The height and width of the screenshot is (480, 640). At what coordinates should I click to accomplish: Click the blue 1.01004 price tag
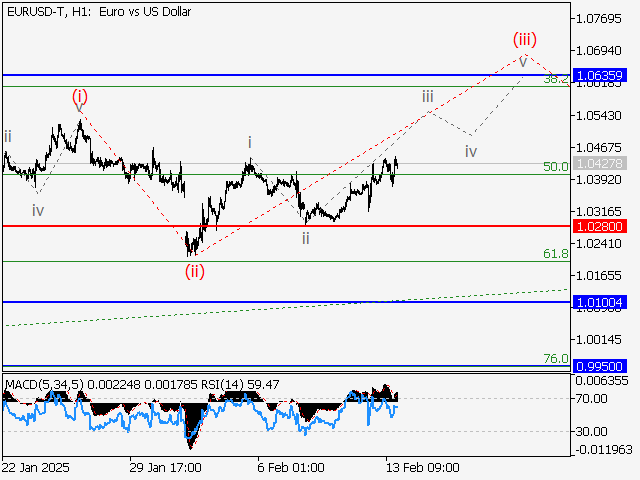click(x=600, y=301)
